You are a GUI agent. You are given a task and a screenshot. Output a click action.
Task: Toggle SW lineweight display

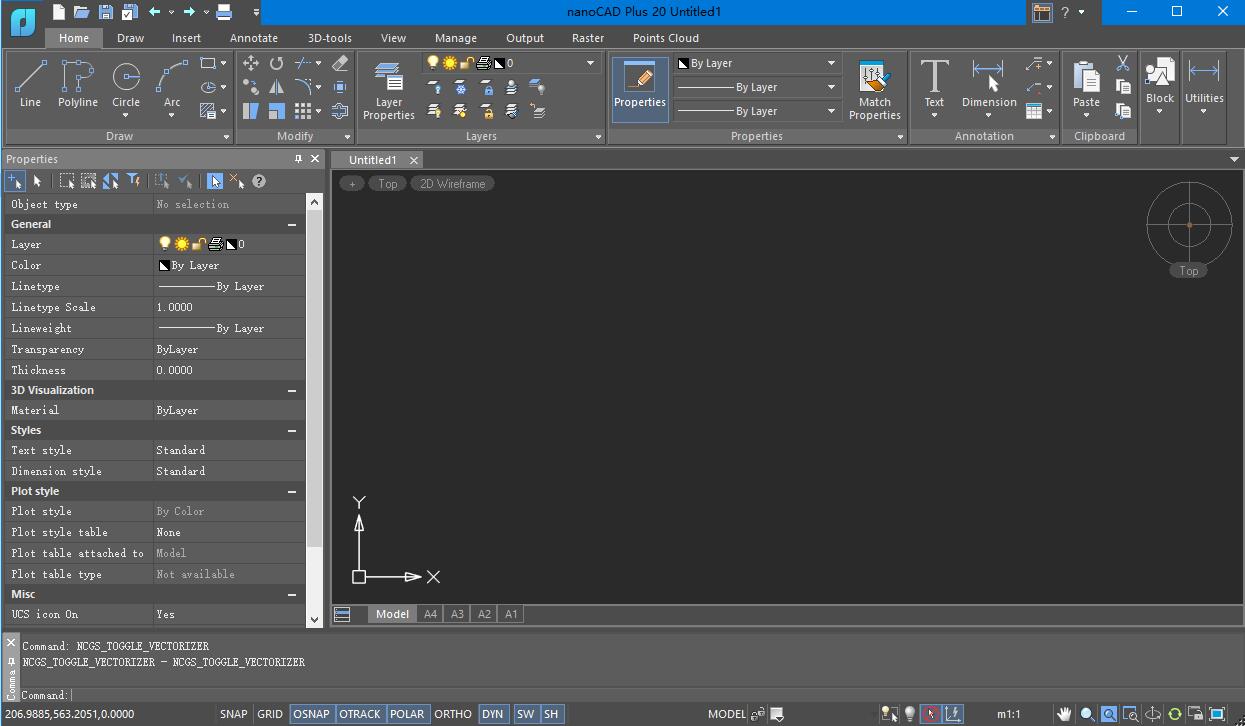click(525, 714)
